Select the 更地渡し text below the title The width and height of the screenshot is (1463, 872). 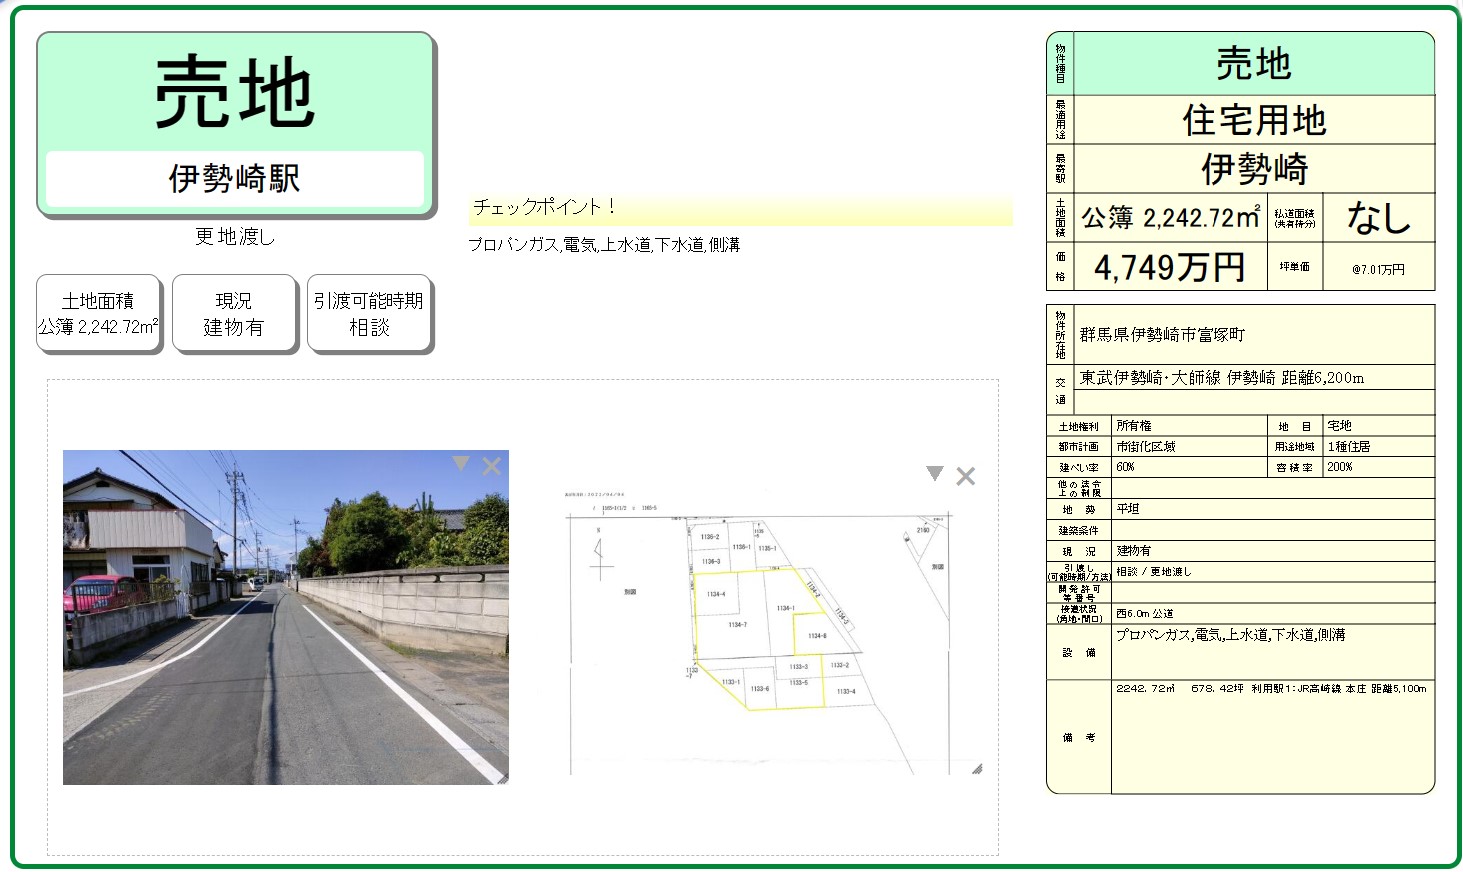(235, 237)
